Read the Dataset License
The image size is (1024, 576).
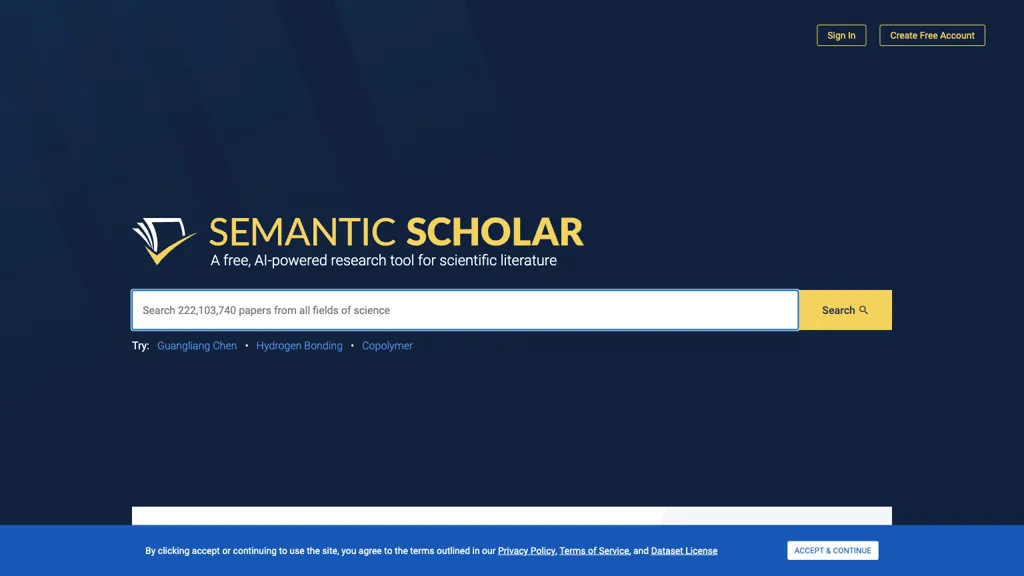coord(683,550)
